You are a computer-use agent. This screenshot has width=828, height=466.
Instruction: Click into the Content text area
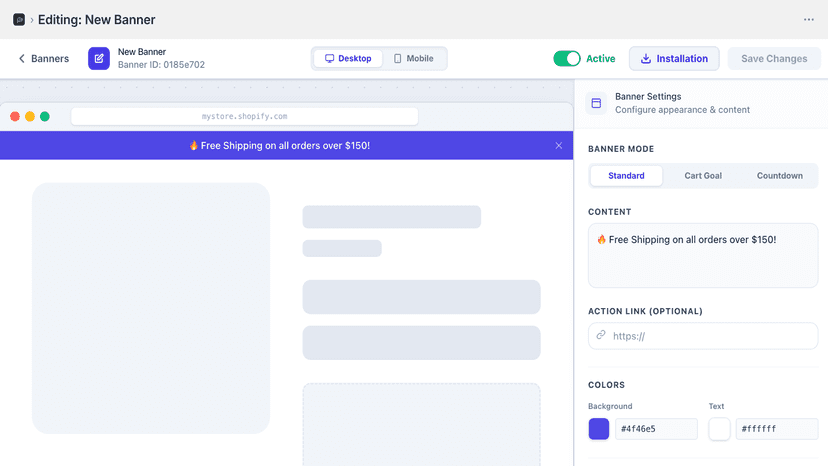703,256
